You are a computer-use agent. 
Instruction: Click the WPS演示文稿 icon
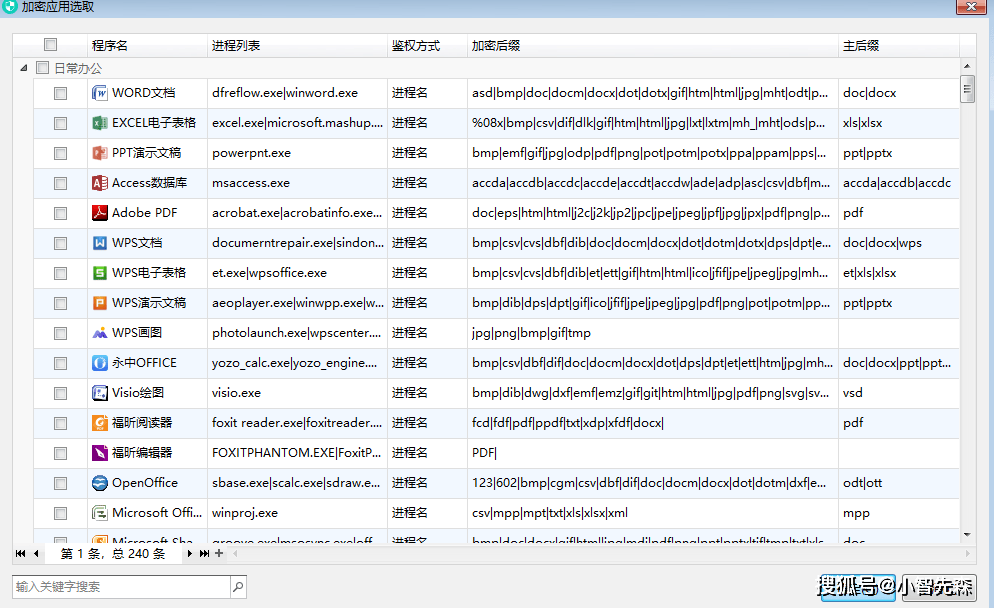(100, 303)
